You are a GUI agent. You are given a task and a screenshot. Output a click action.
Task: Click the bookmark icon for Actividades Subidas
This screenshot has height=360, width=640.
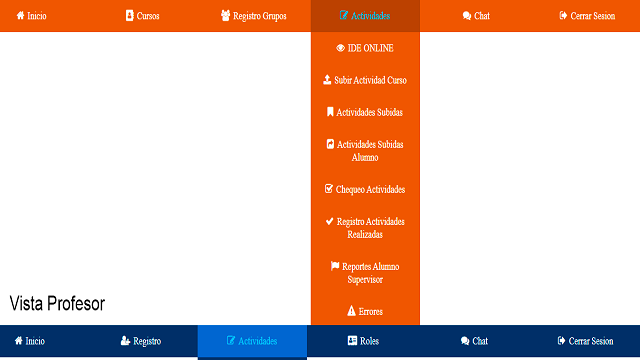[330, 112]
